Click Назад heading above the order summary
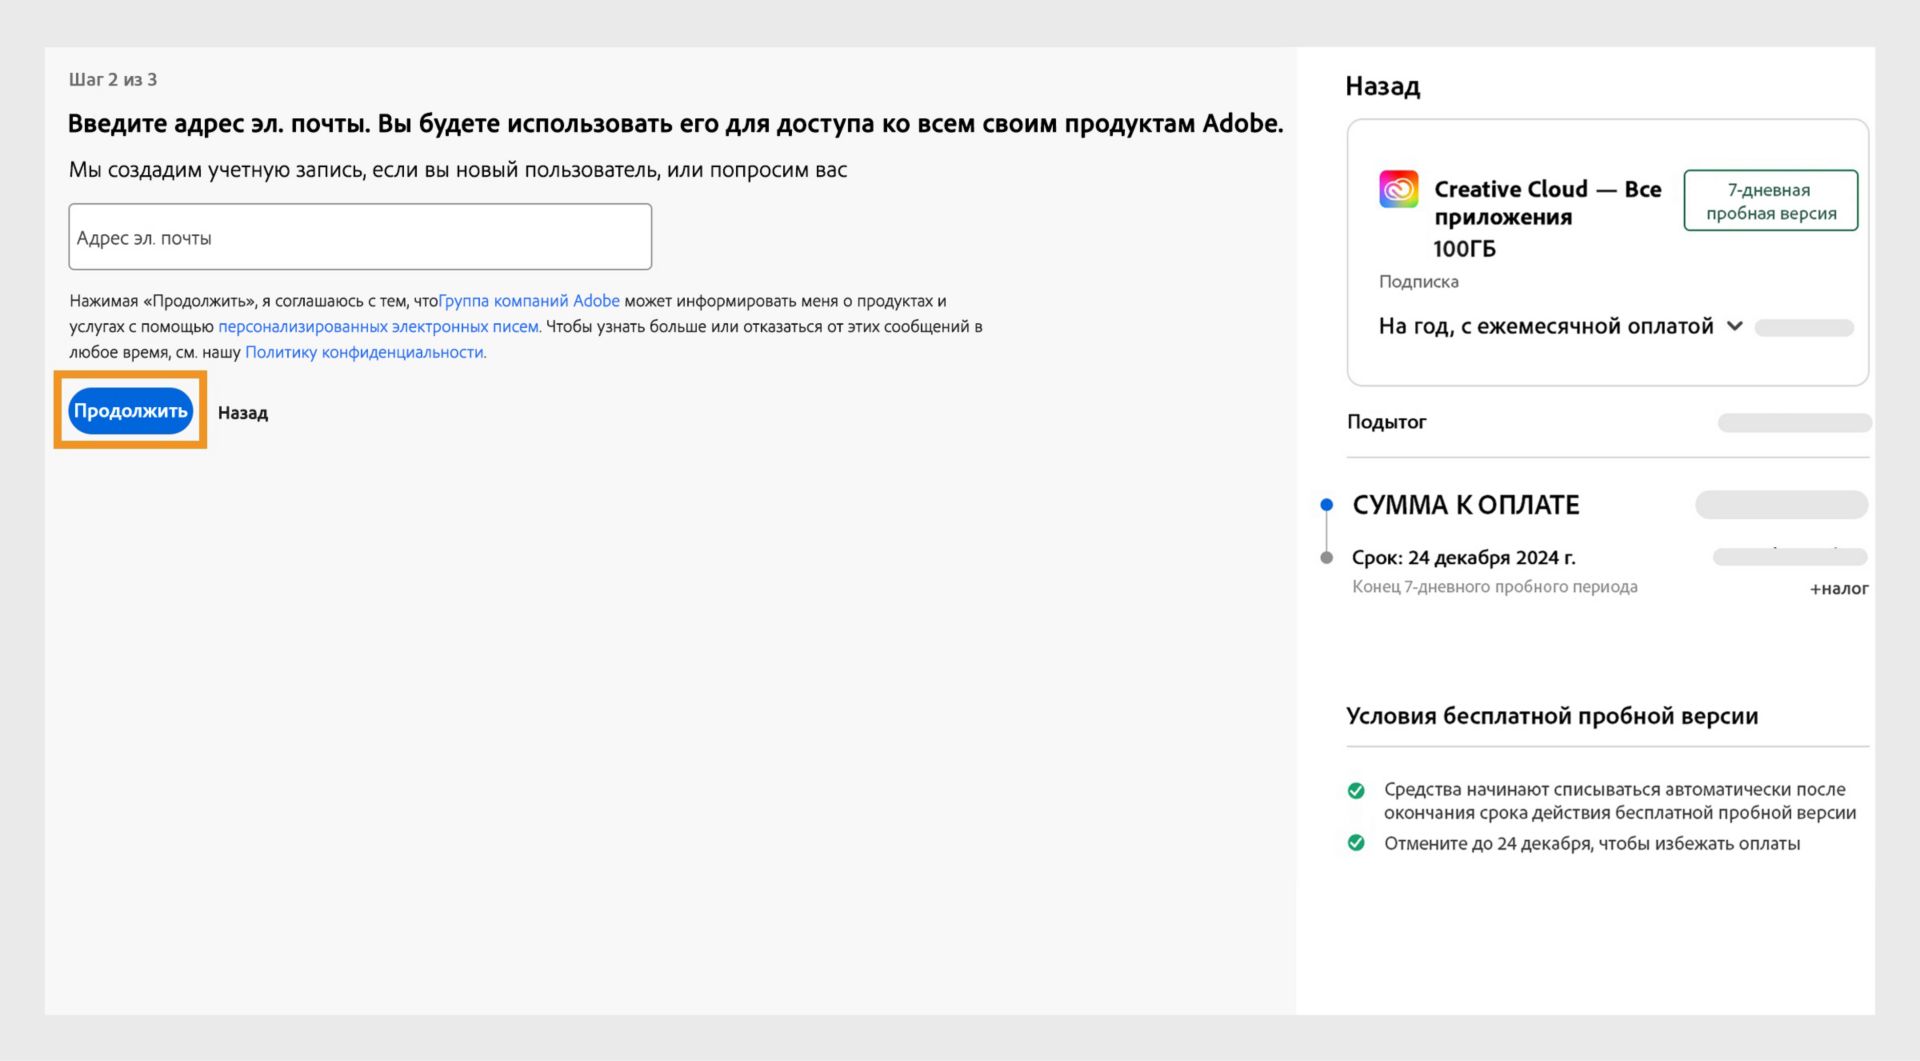 pos(1382,86)
